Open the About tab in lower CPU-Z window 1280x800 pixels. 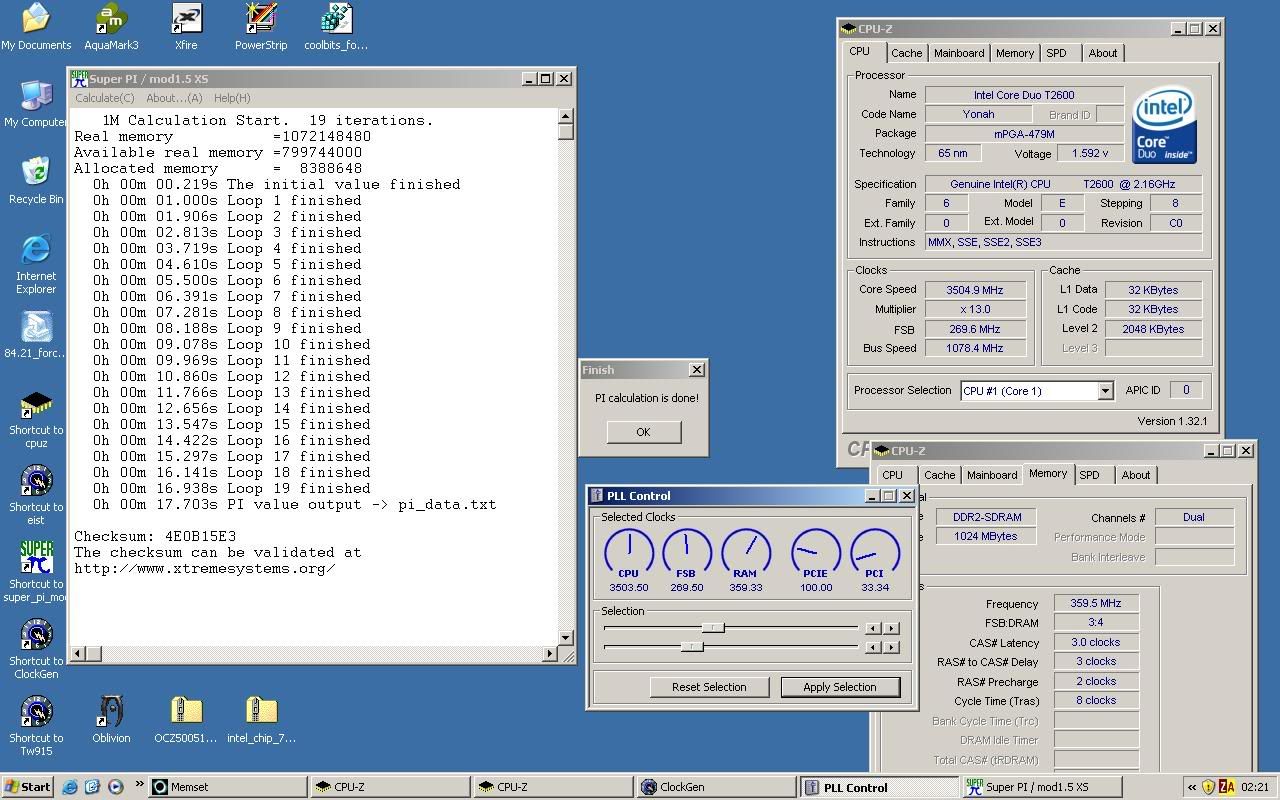click(x=1135, y=475)
